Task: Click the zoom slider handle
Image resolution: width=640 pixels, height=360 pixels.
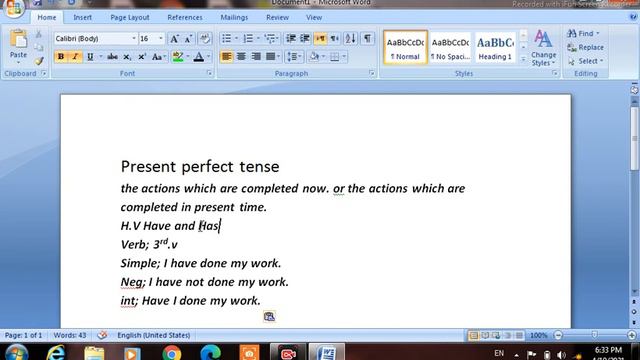Action: click(x=594, y=335)
